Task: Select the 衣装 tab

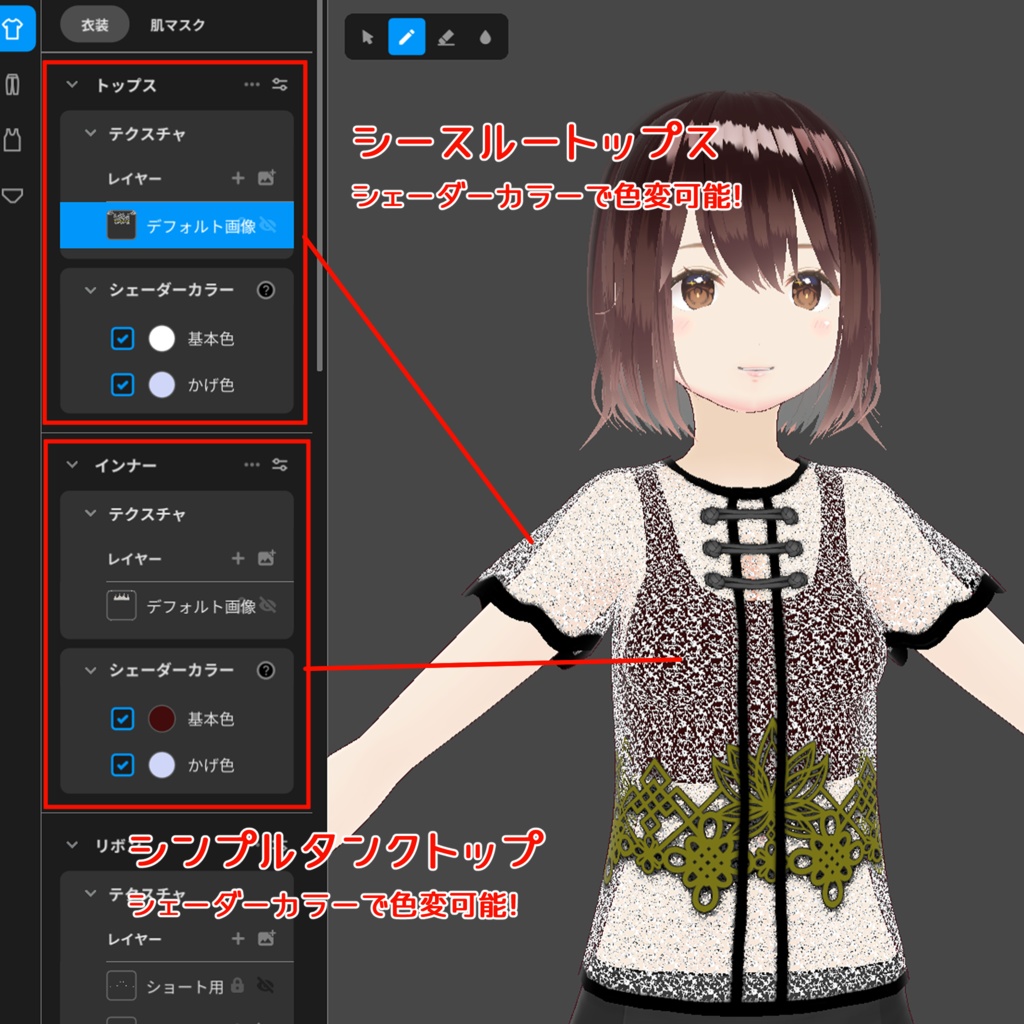Action: (x=94, y=25)
